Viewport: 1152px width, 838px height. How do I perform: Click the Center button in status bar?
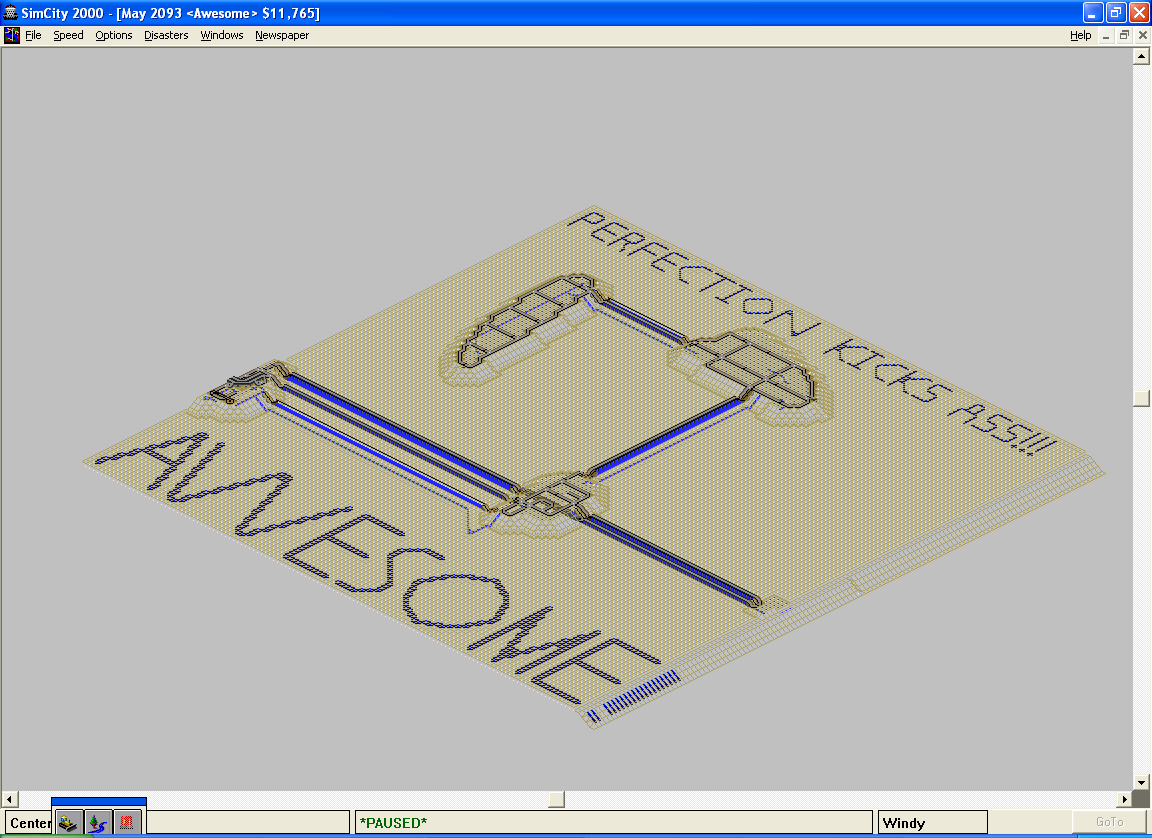(x=30, y=823)
